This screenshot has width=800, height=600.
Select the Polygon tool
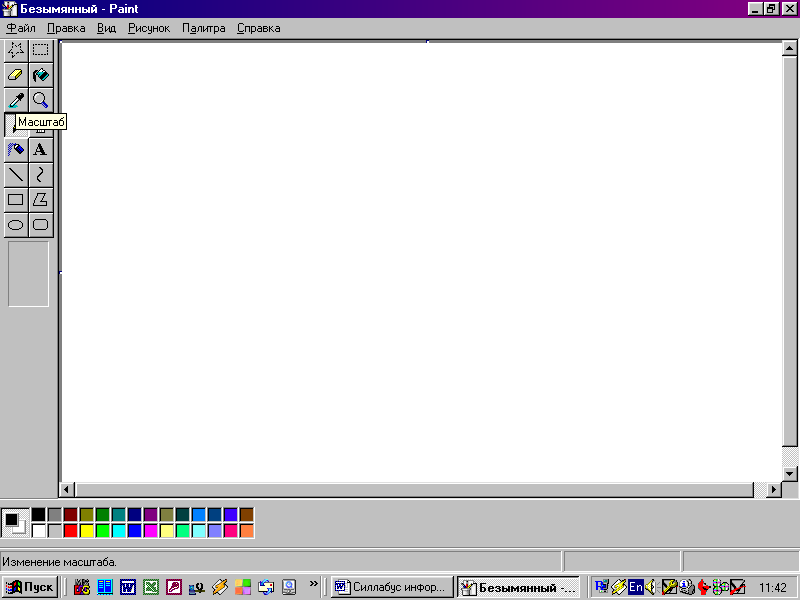click(x=41, y=199)
